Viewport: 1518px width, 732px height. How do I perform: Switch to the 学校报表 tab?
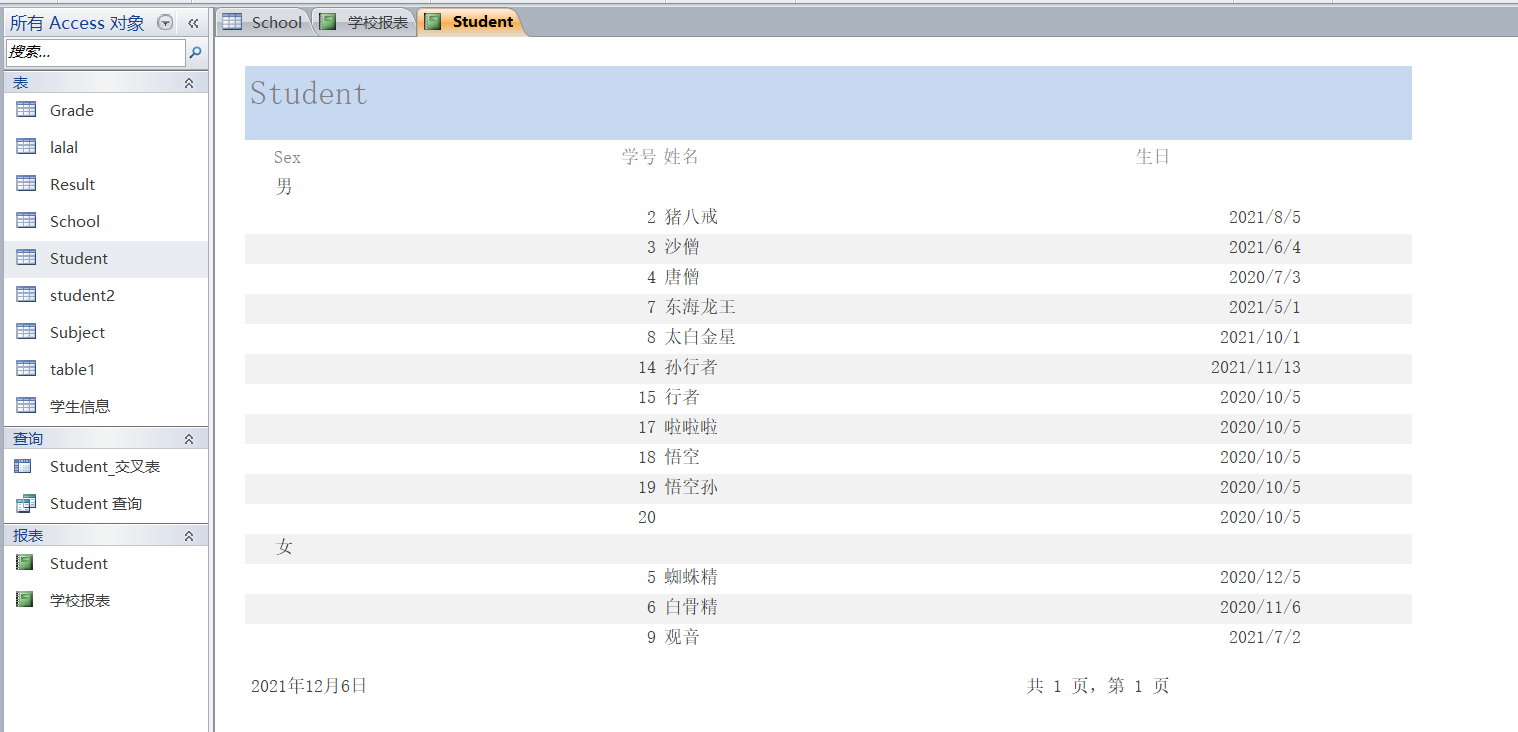366,22
